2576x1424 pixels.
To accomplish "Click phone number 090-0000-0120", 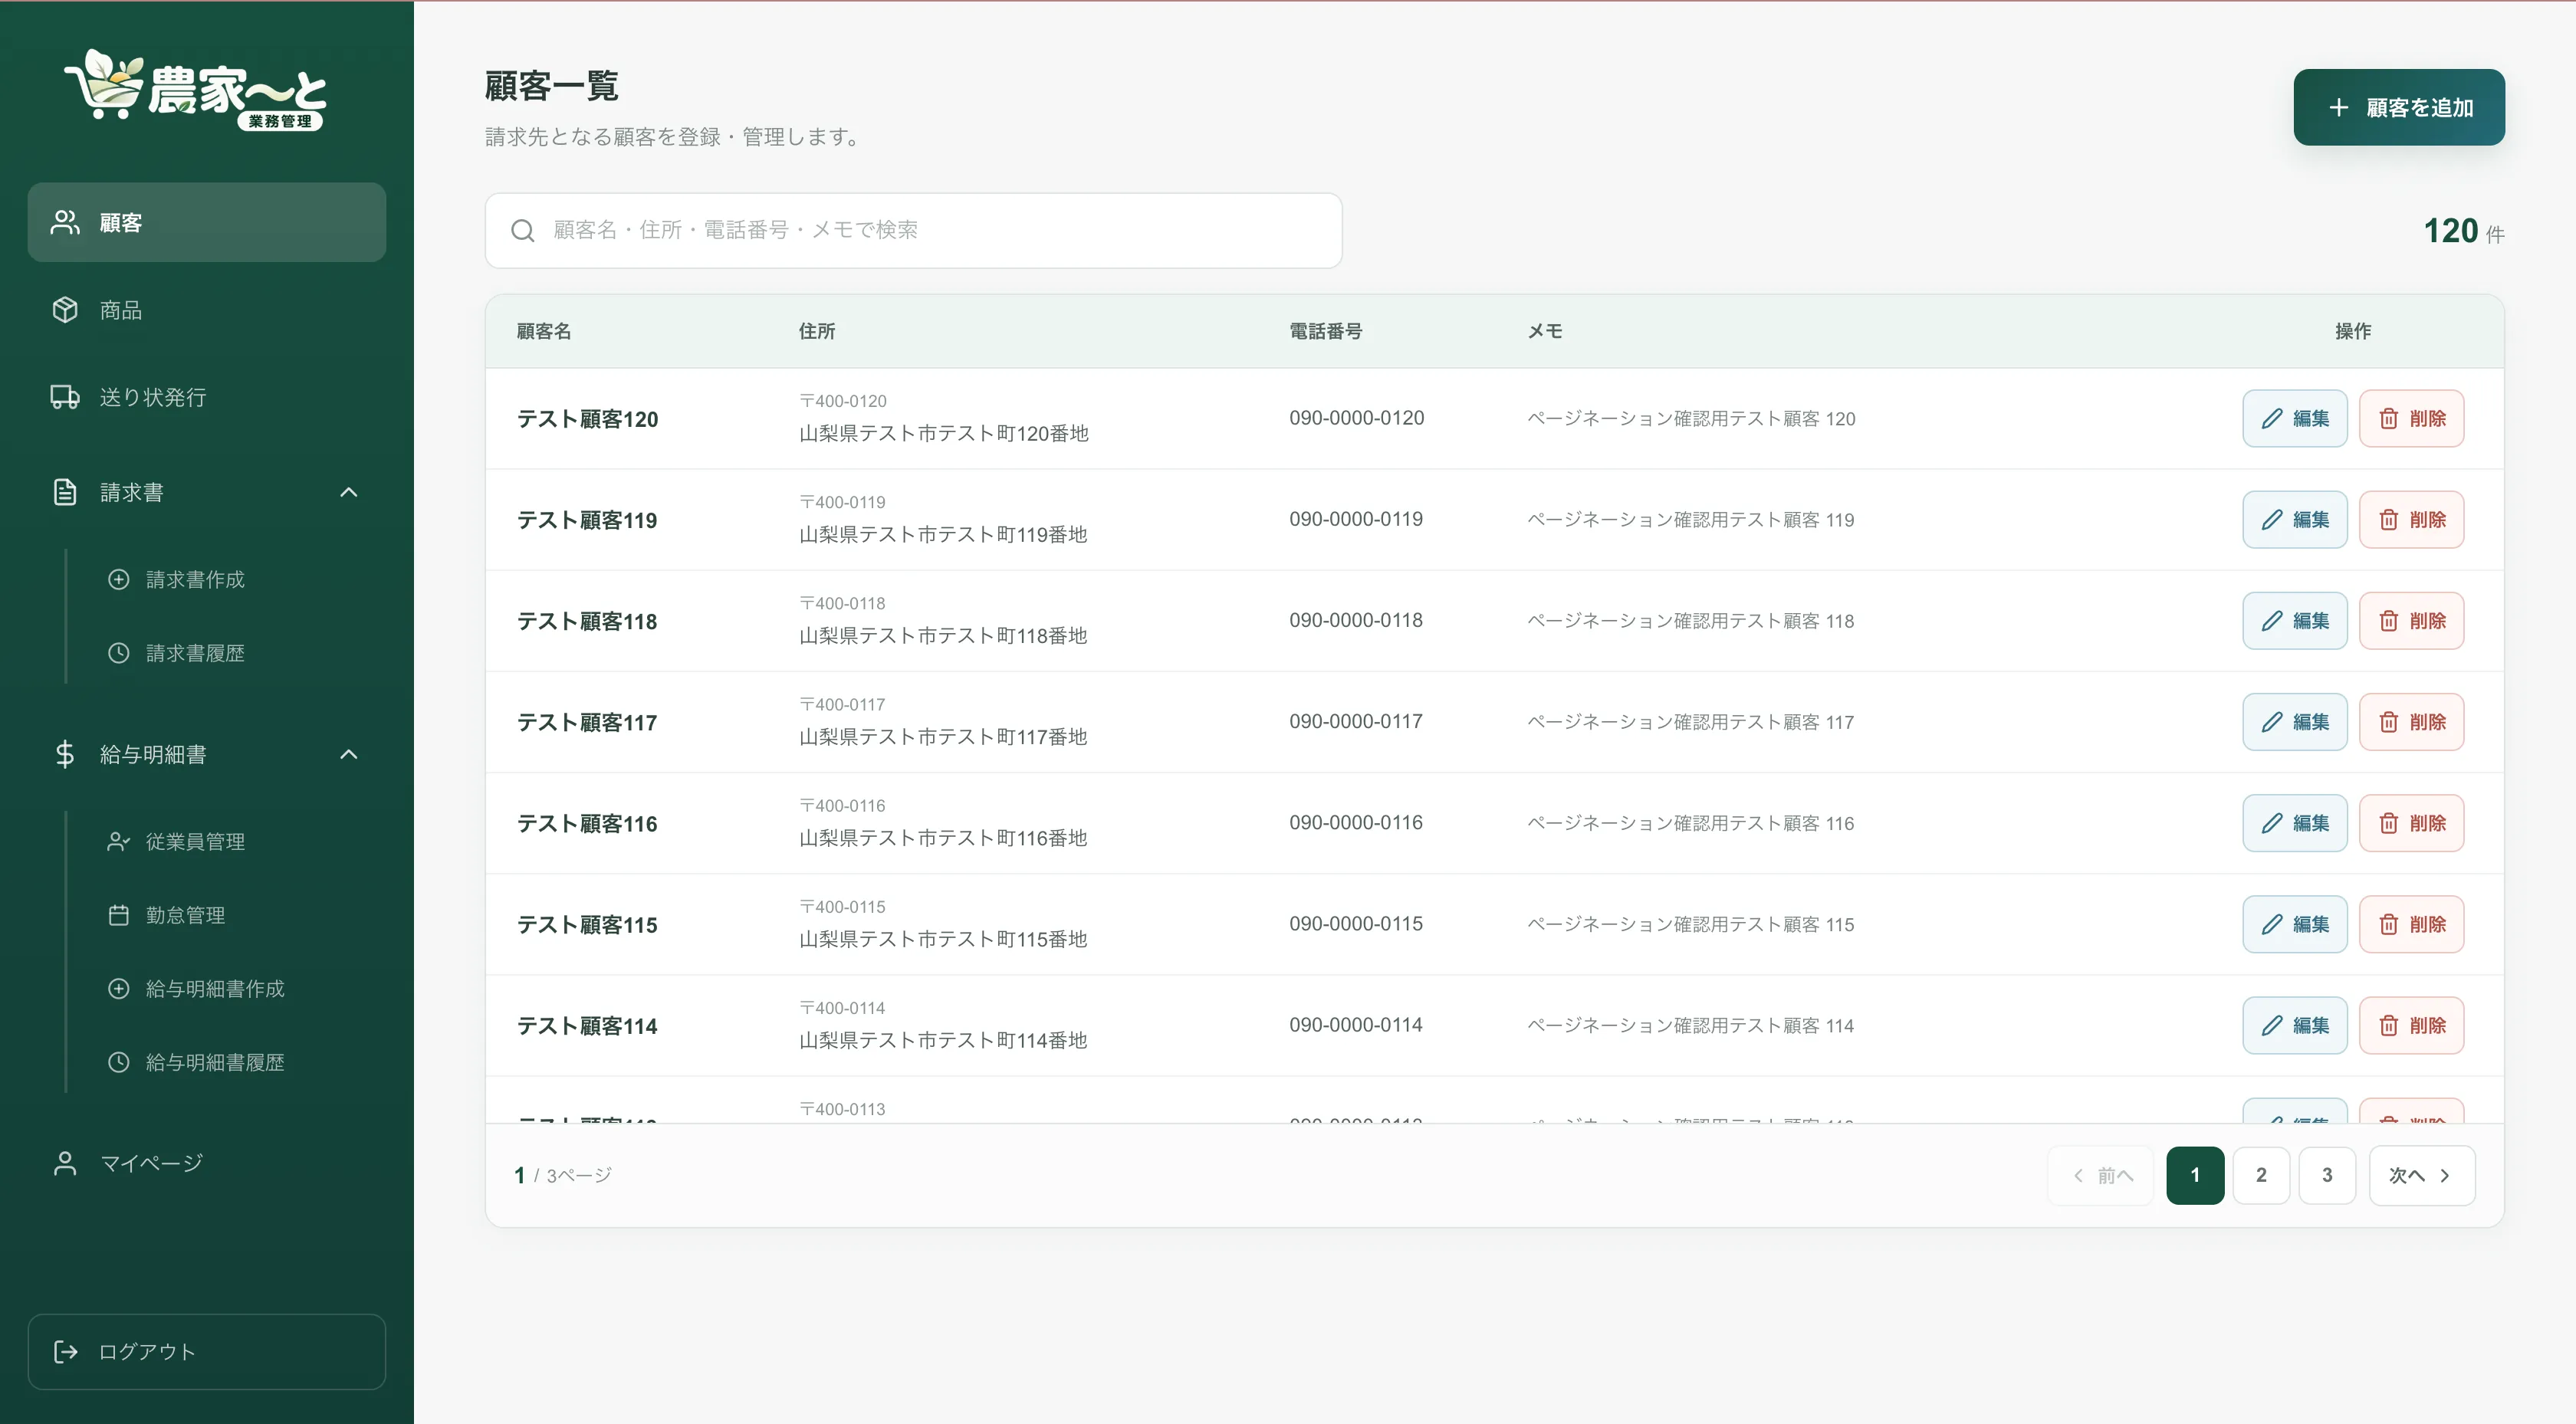I will point(1356,418).
